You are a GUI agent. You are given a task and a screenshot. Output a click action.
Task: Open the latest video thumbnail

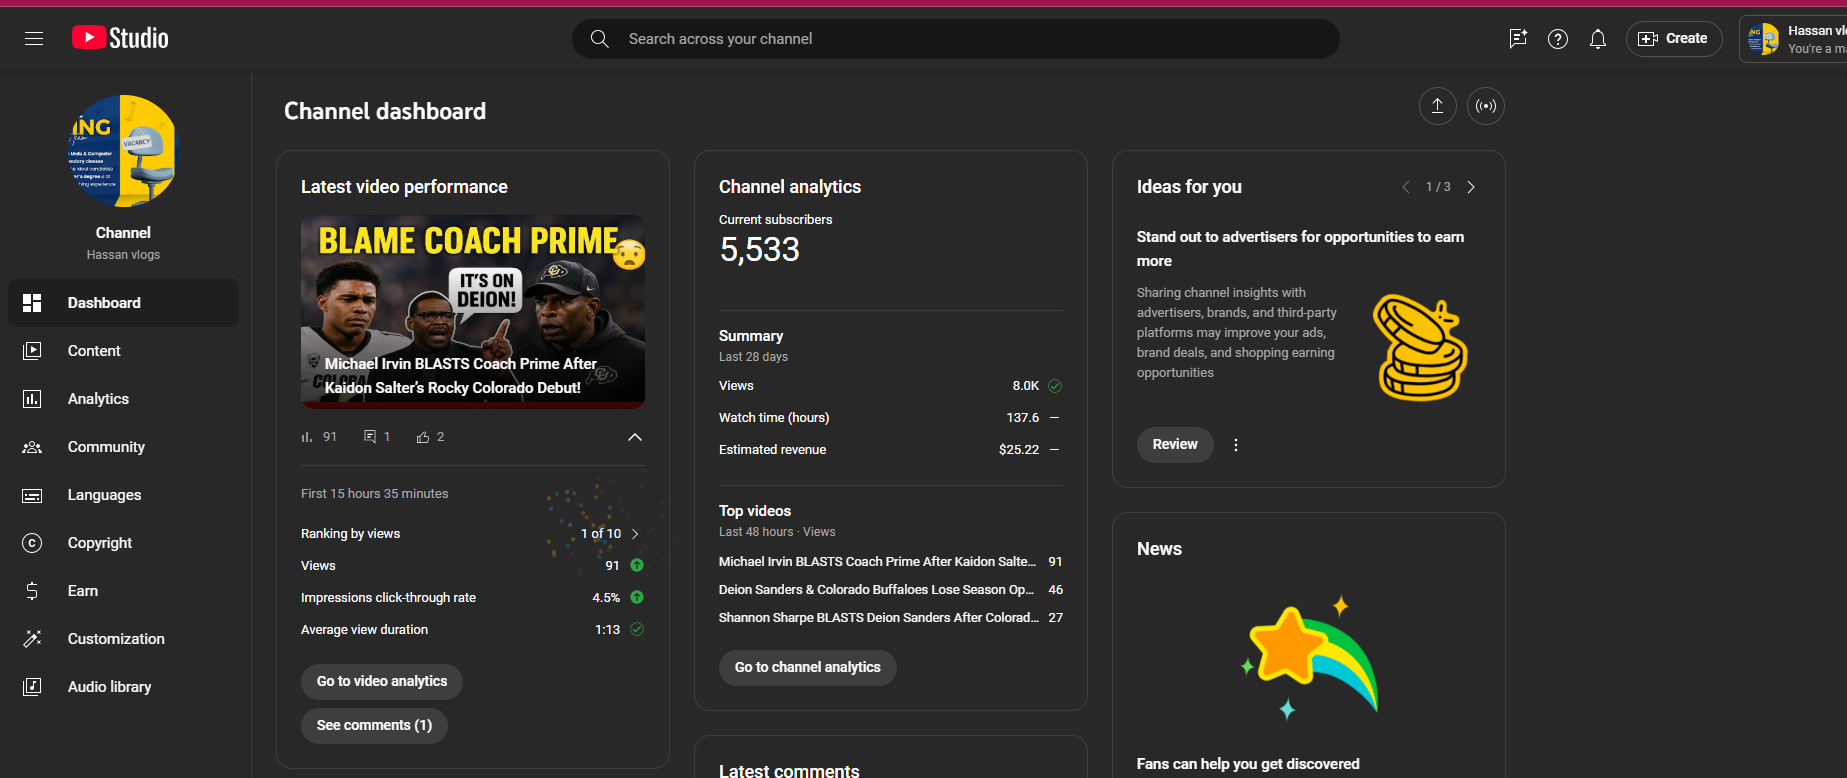[x=473, y=312]
